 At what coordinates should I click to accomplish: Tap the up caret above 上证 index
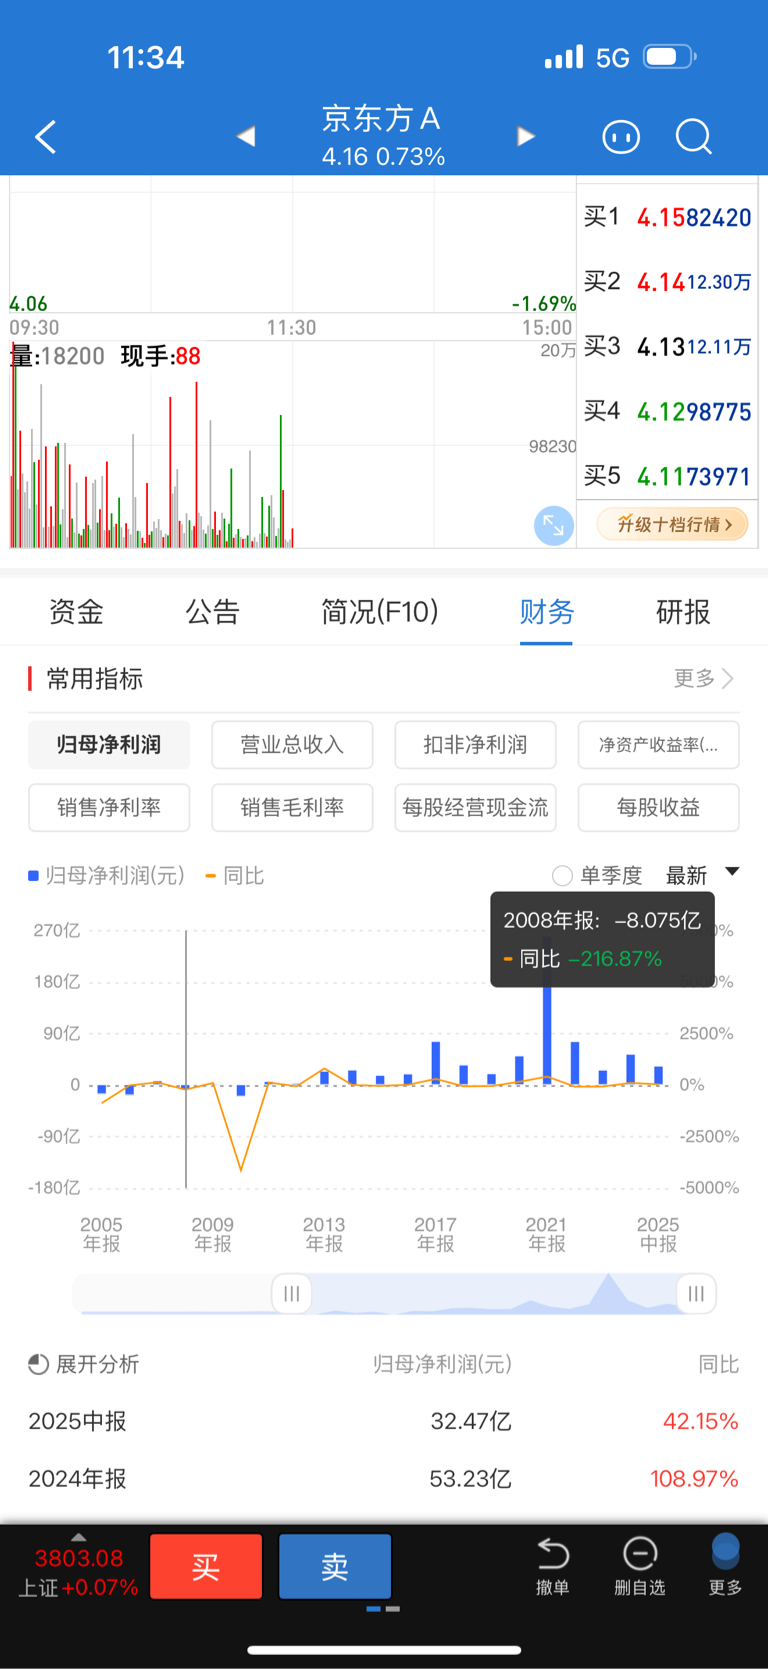(78, 1537)
